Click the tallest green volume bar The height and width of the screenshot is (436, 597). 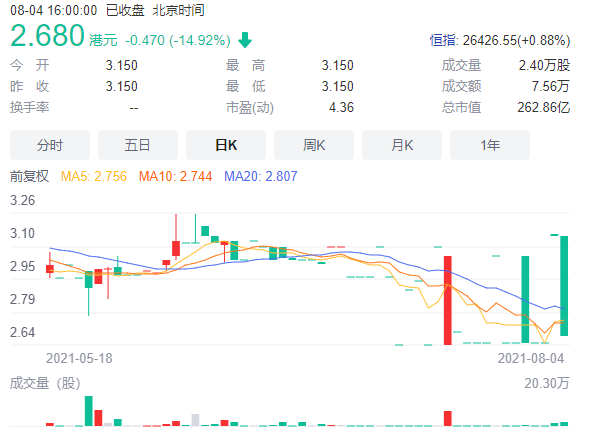point(89,411)
